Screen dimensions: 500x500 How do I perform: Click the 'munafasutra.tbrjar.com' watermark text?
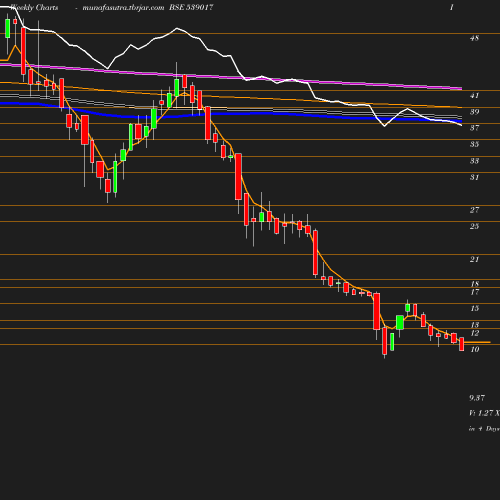(x=123, y=8)
